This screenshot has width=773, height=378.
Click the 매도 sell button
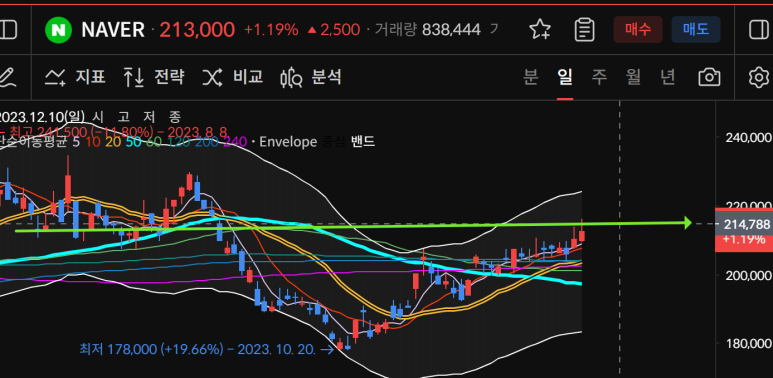coord(696,30)
